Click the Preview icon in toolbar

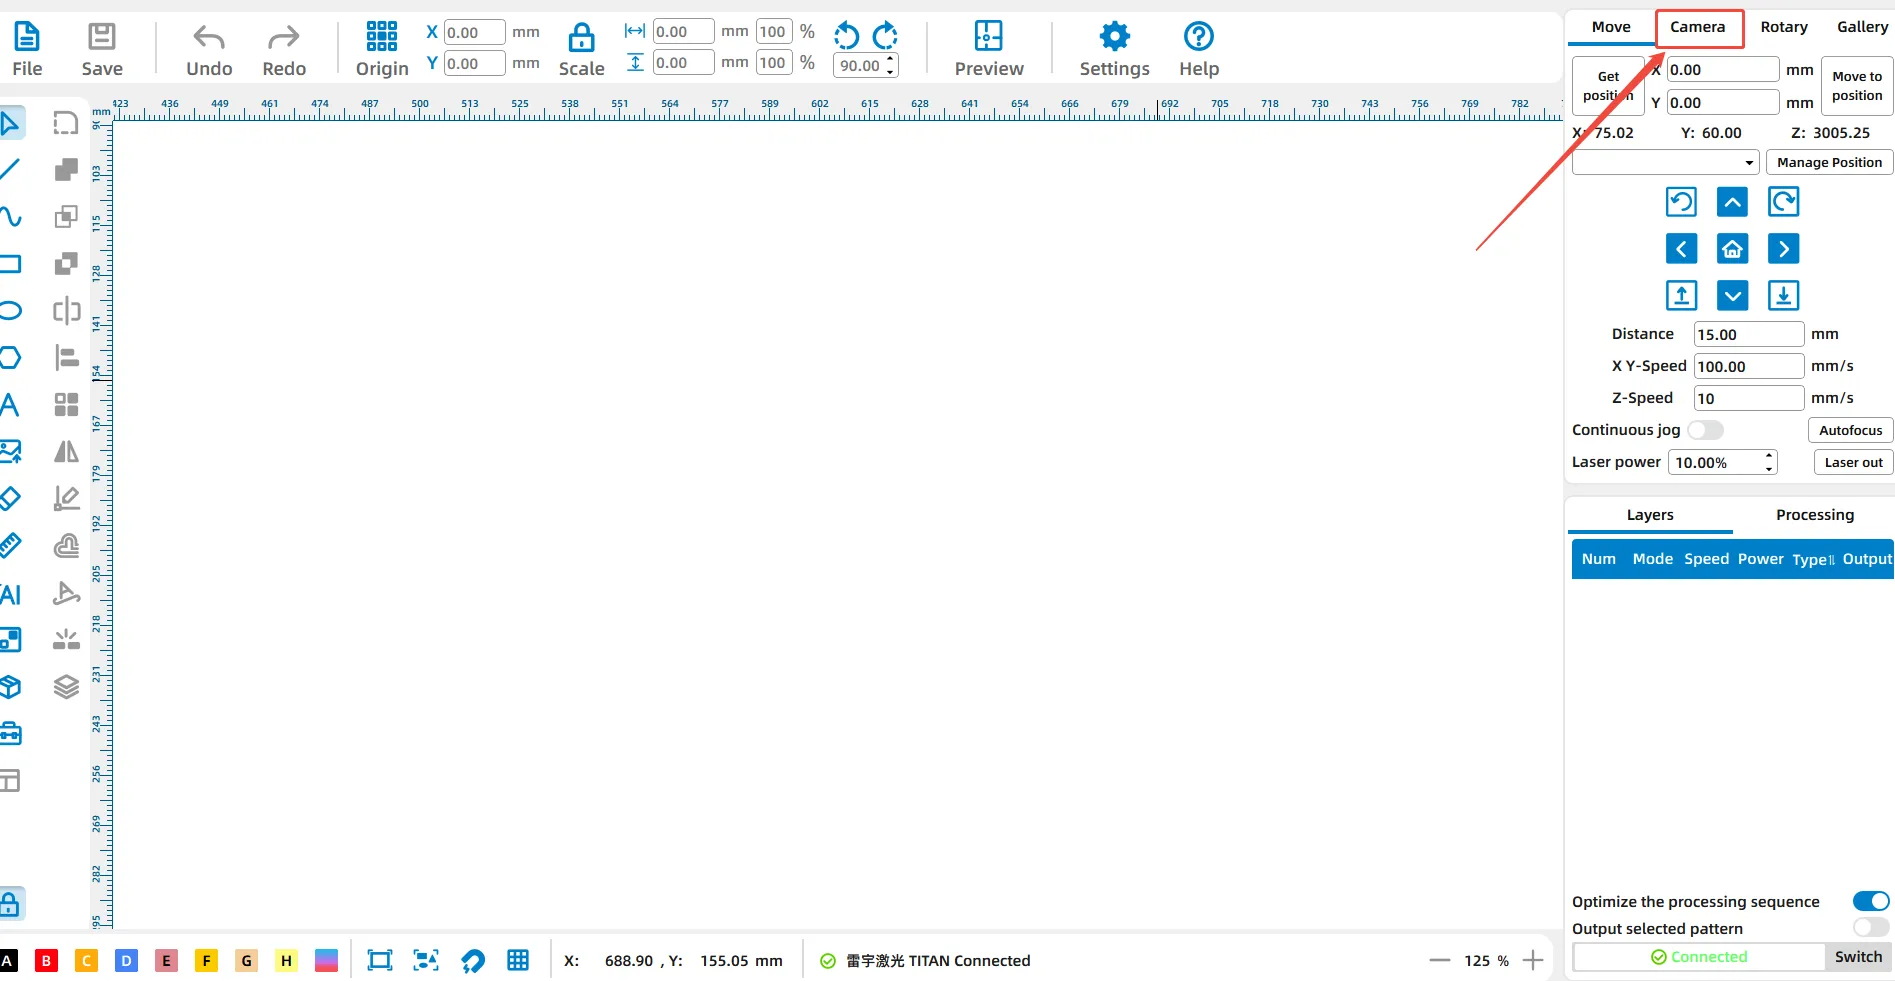(988, 37)
